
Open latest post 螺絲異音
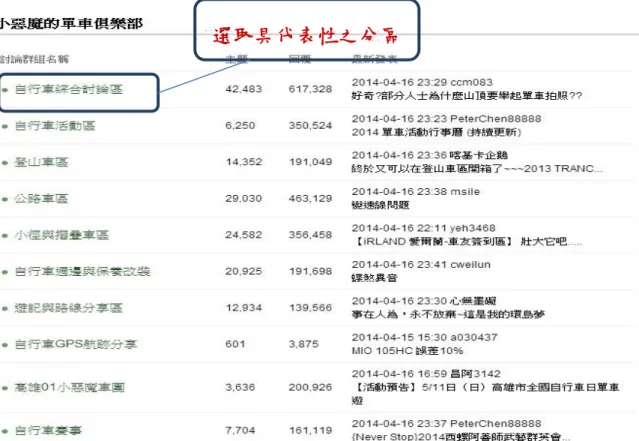(x=374, y=278)
